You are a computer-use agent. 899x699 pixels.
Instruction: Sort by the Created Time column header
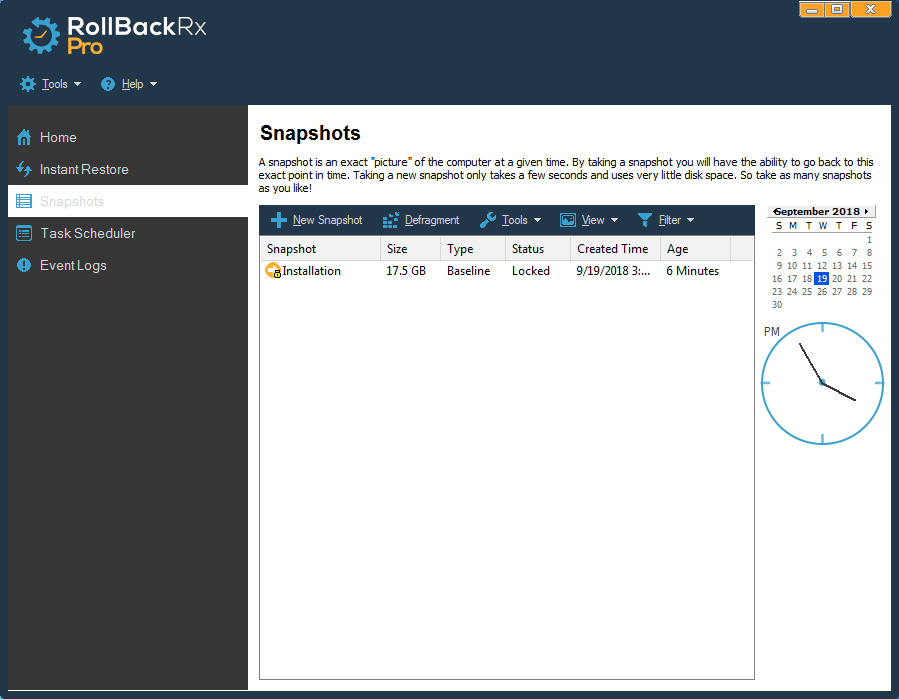click(615, 249)
